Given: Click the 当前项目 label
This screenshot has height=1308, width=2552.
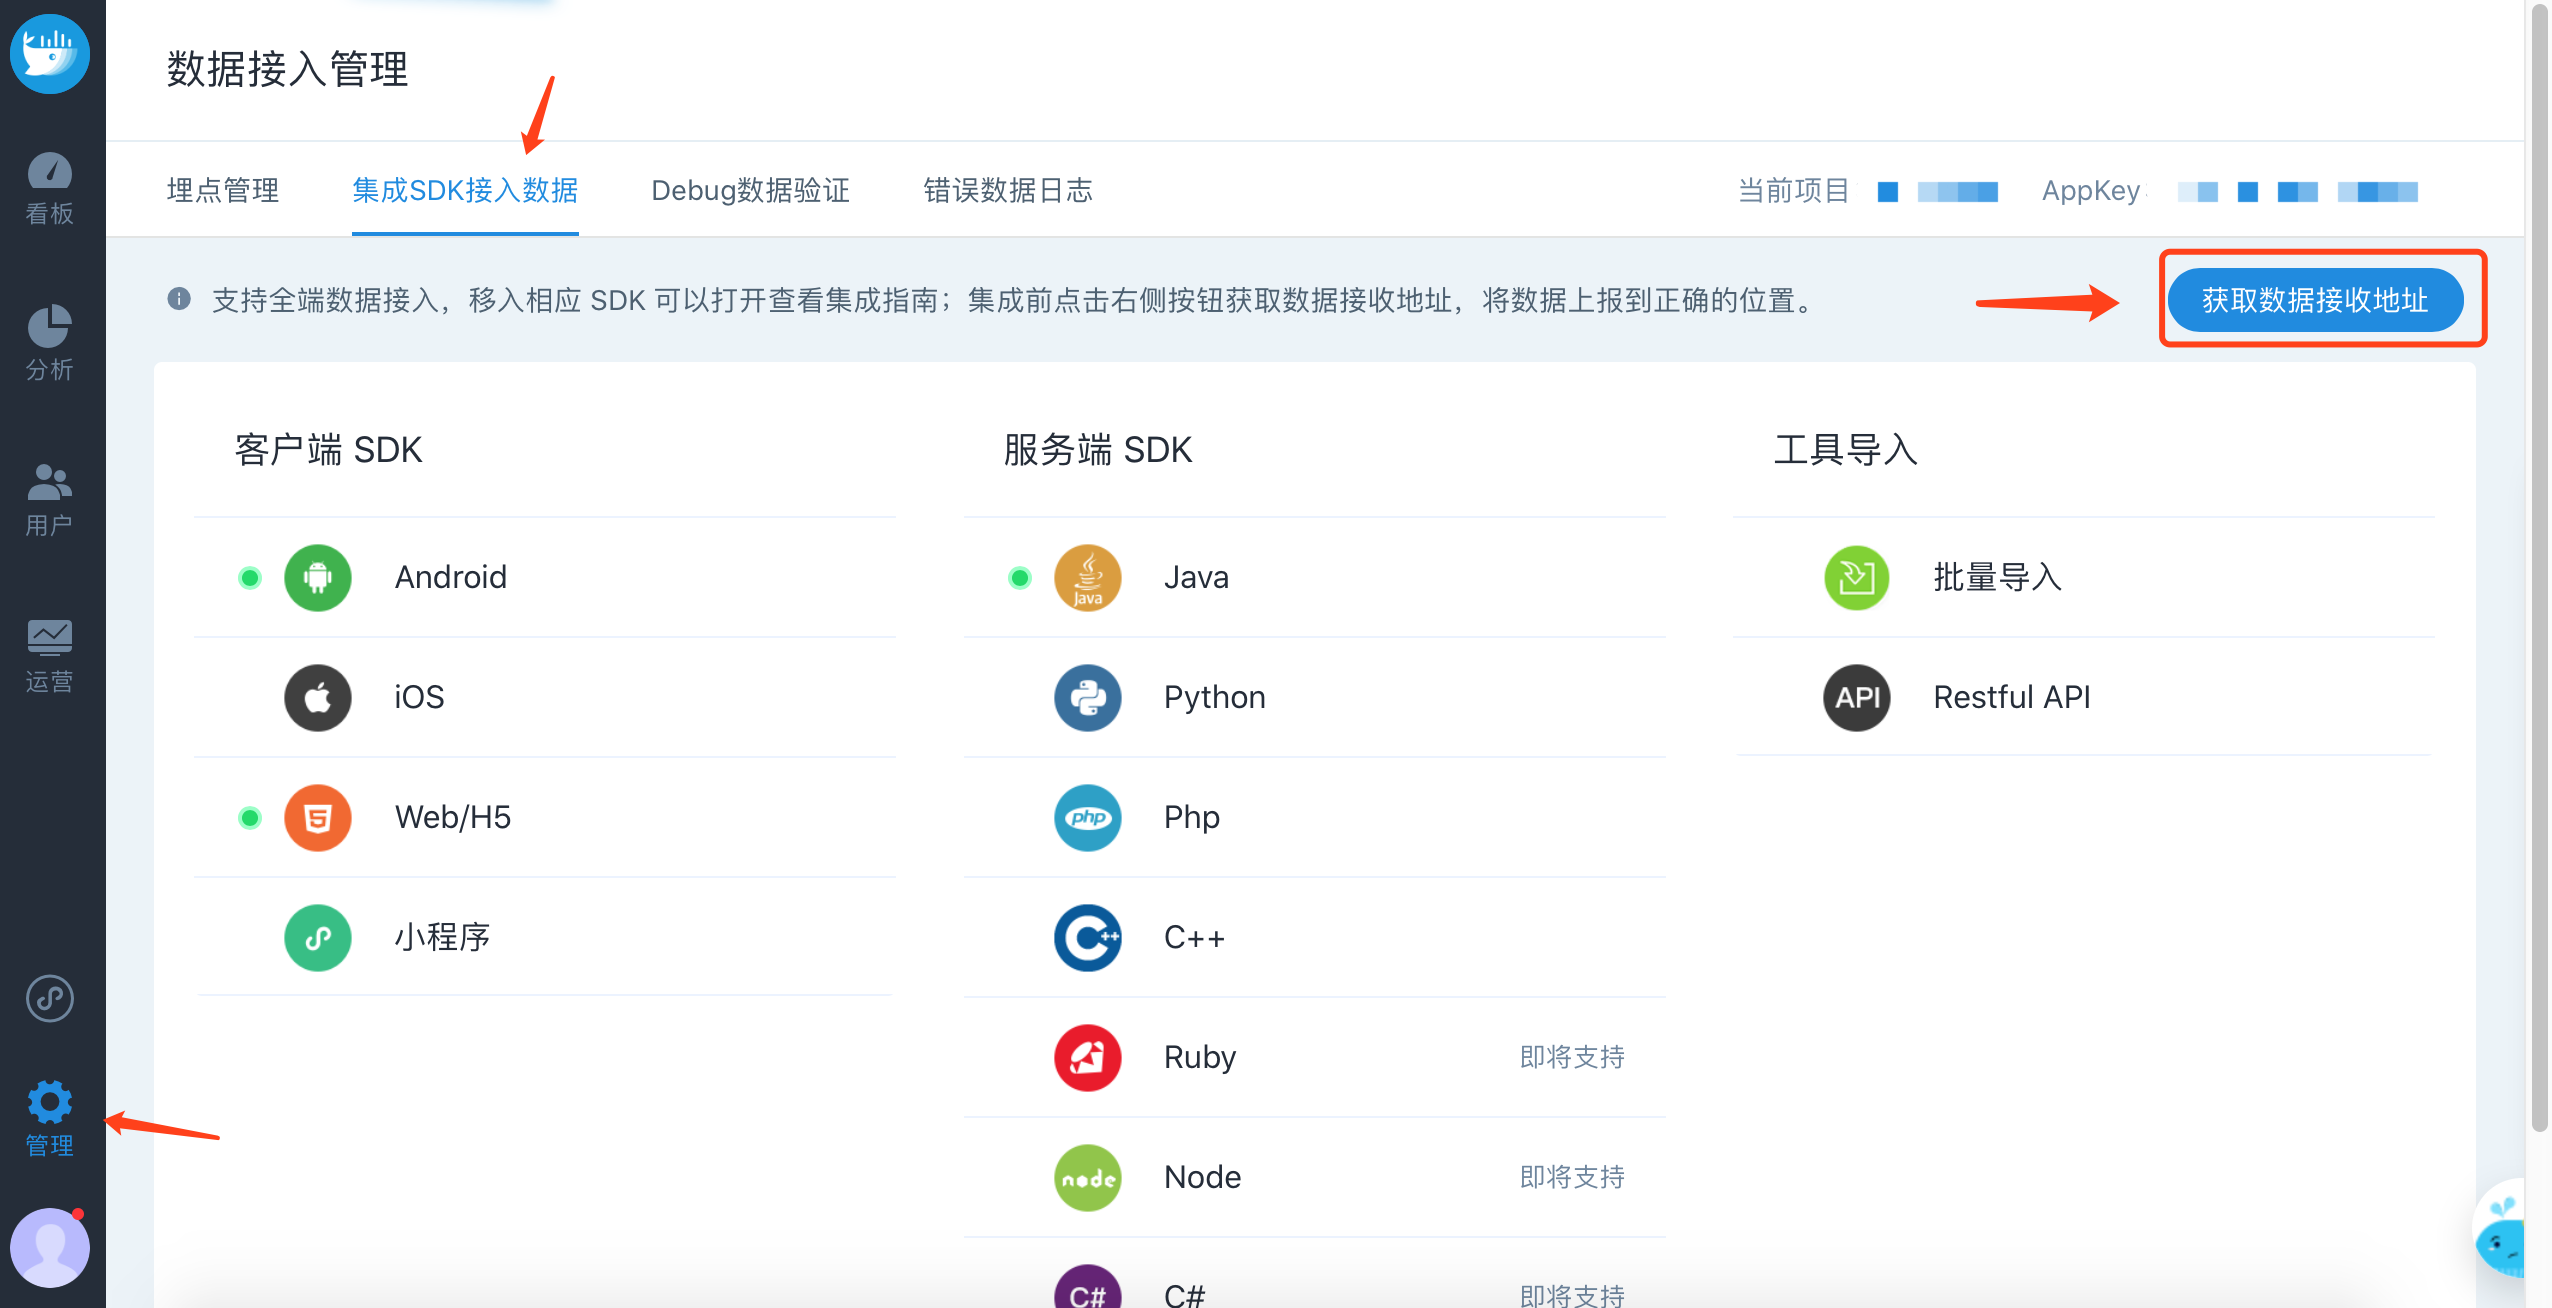Looking at the screenshot, I should pyautogui.click(x=1794, y=190).
